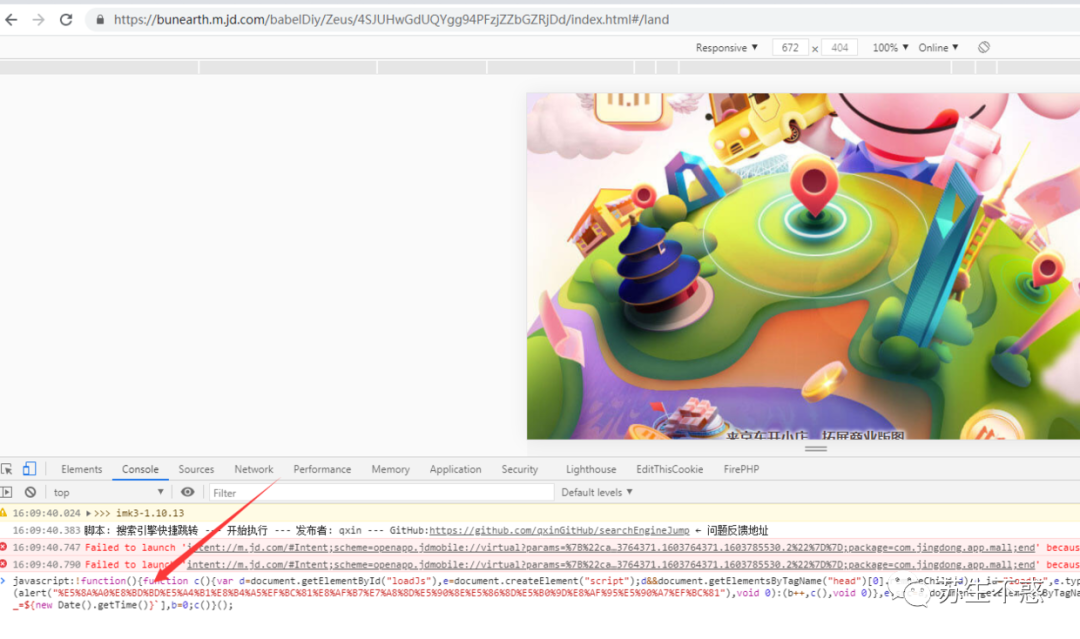Open the GitHub searchEngineJump link

click(x=559, y=530)
